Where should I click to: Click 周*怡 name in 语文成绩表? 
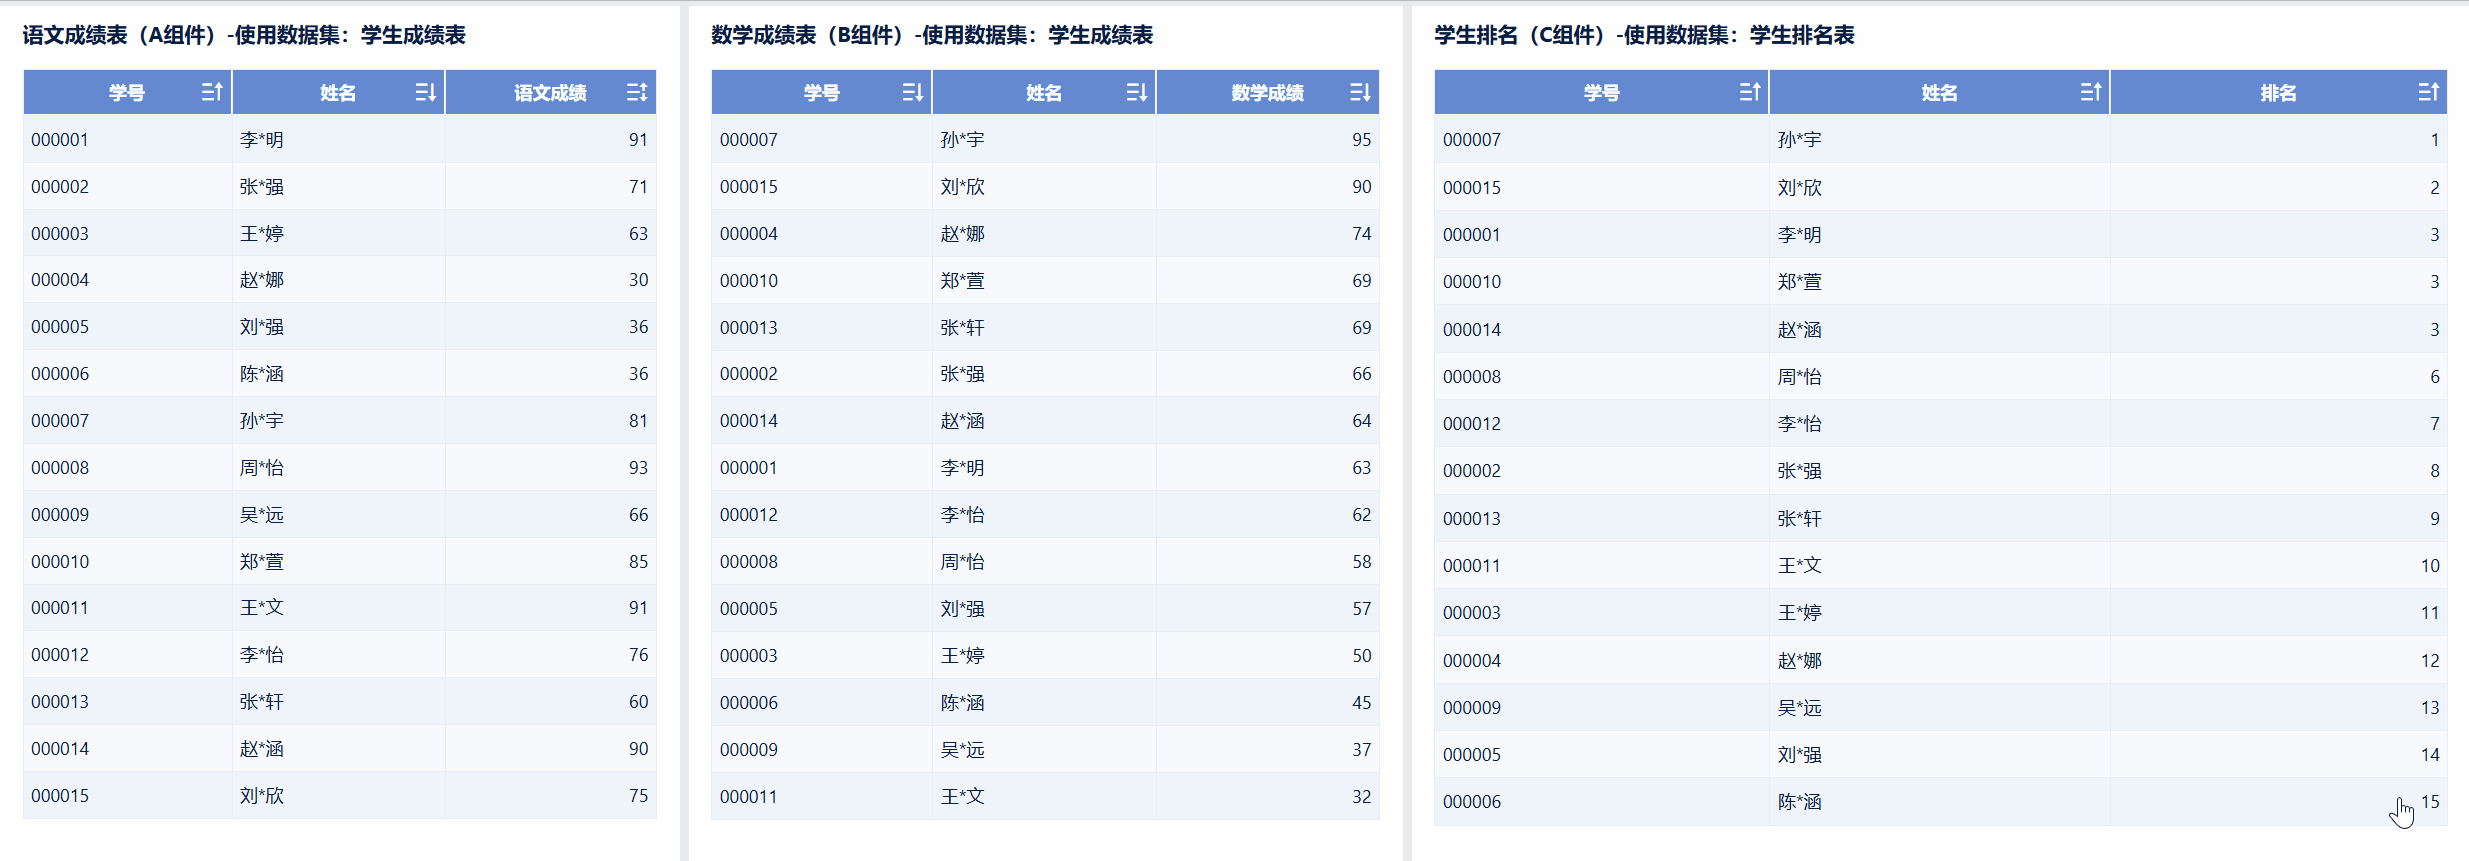262,468
